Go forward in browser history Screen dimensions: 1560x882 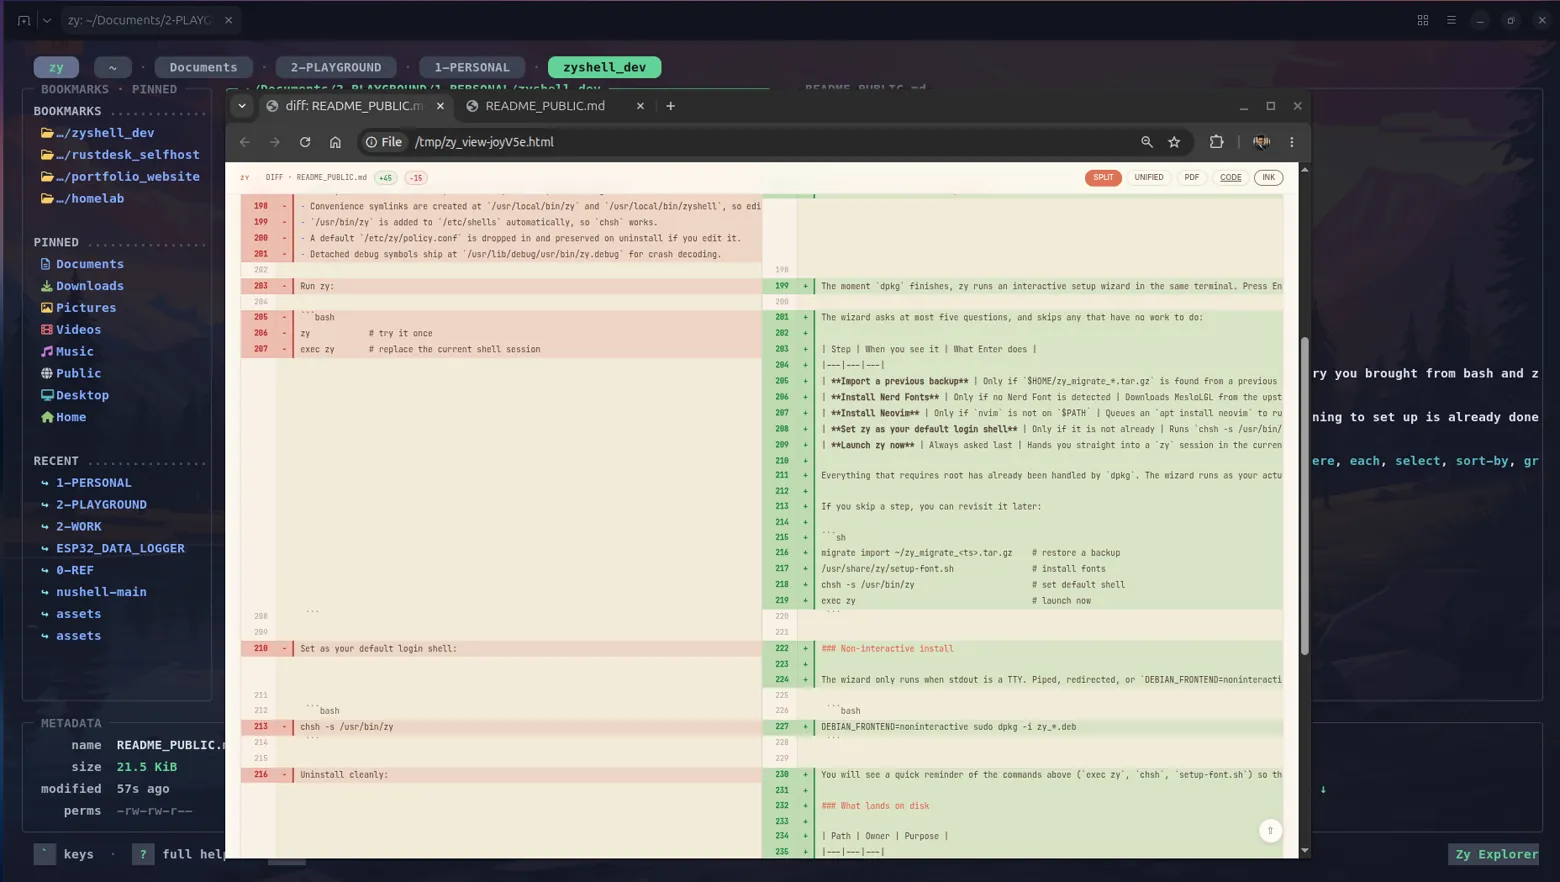click(x=275, y=142)
